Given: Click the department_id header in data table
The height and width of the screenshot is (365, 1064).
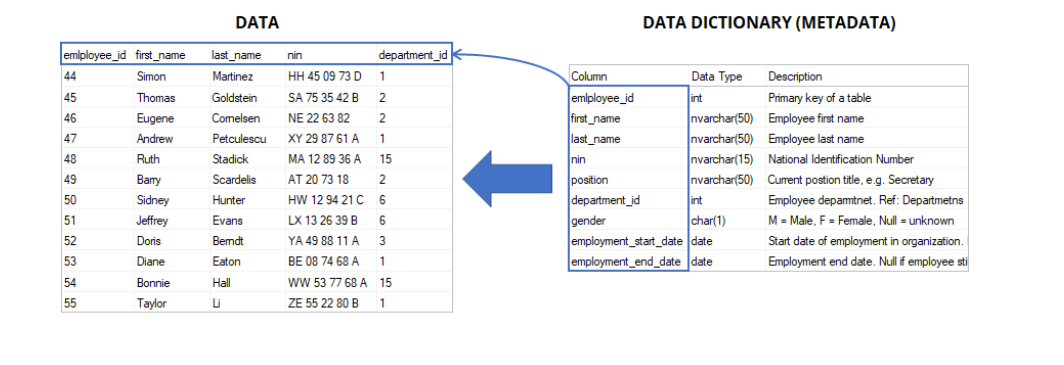Looking at the screenshot, I should click(x=413, y=55).
